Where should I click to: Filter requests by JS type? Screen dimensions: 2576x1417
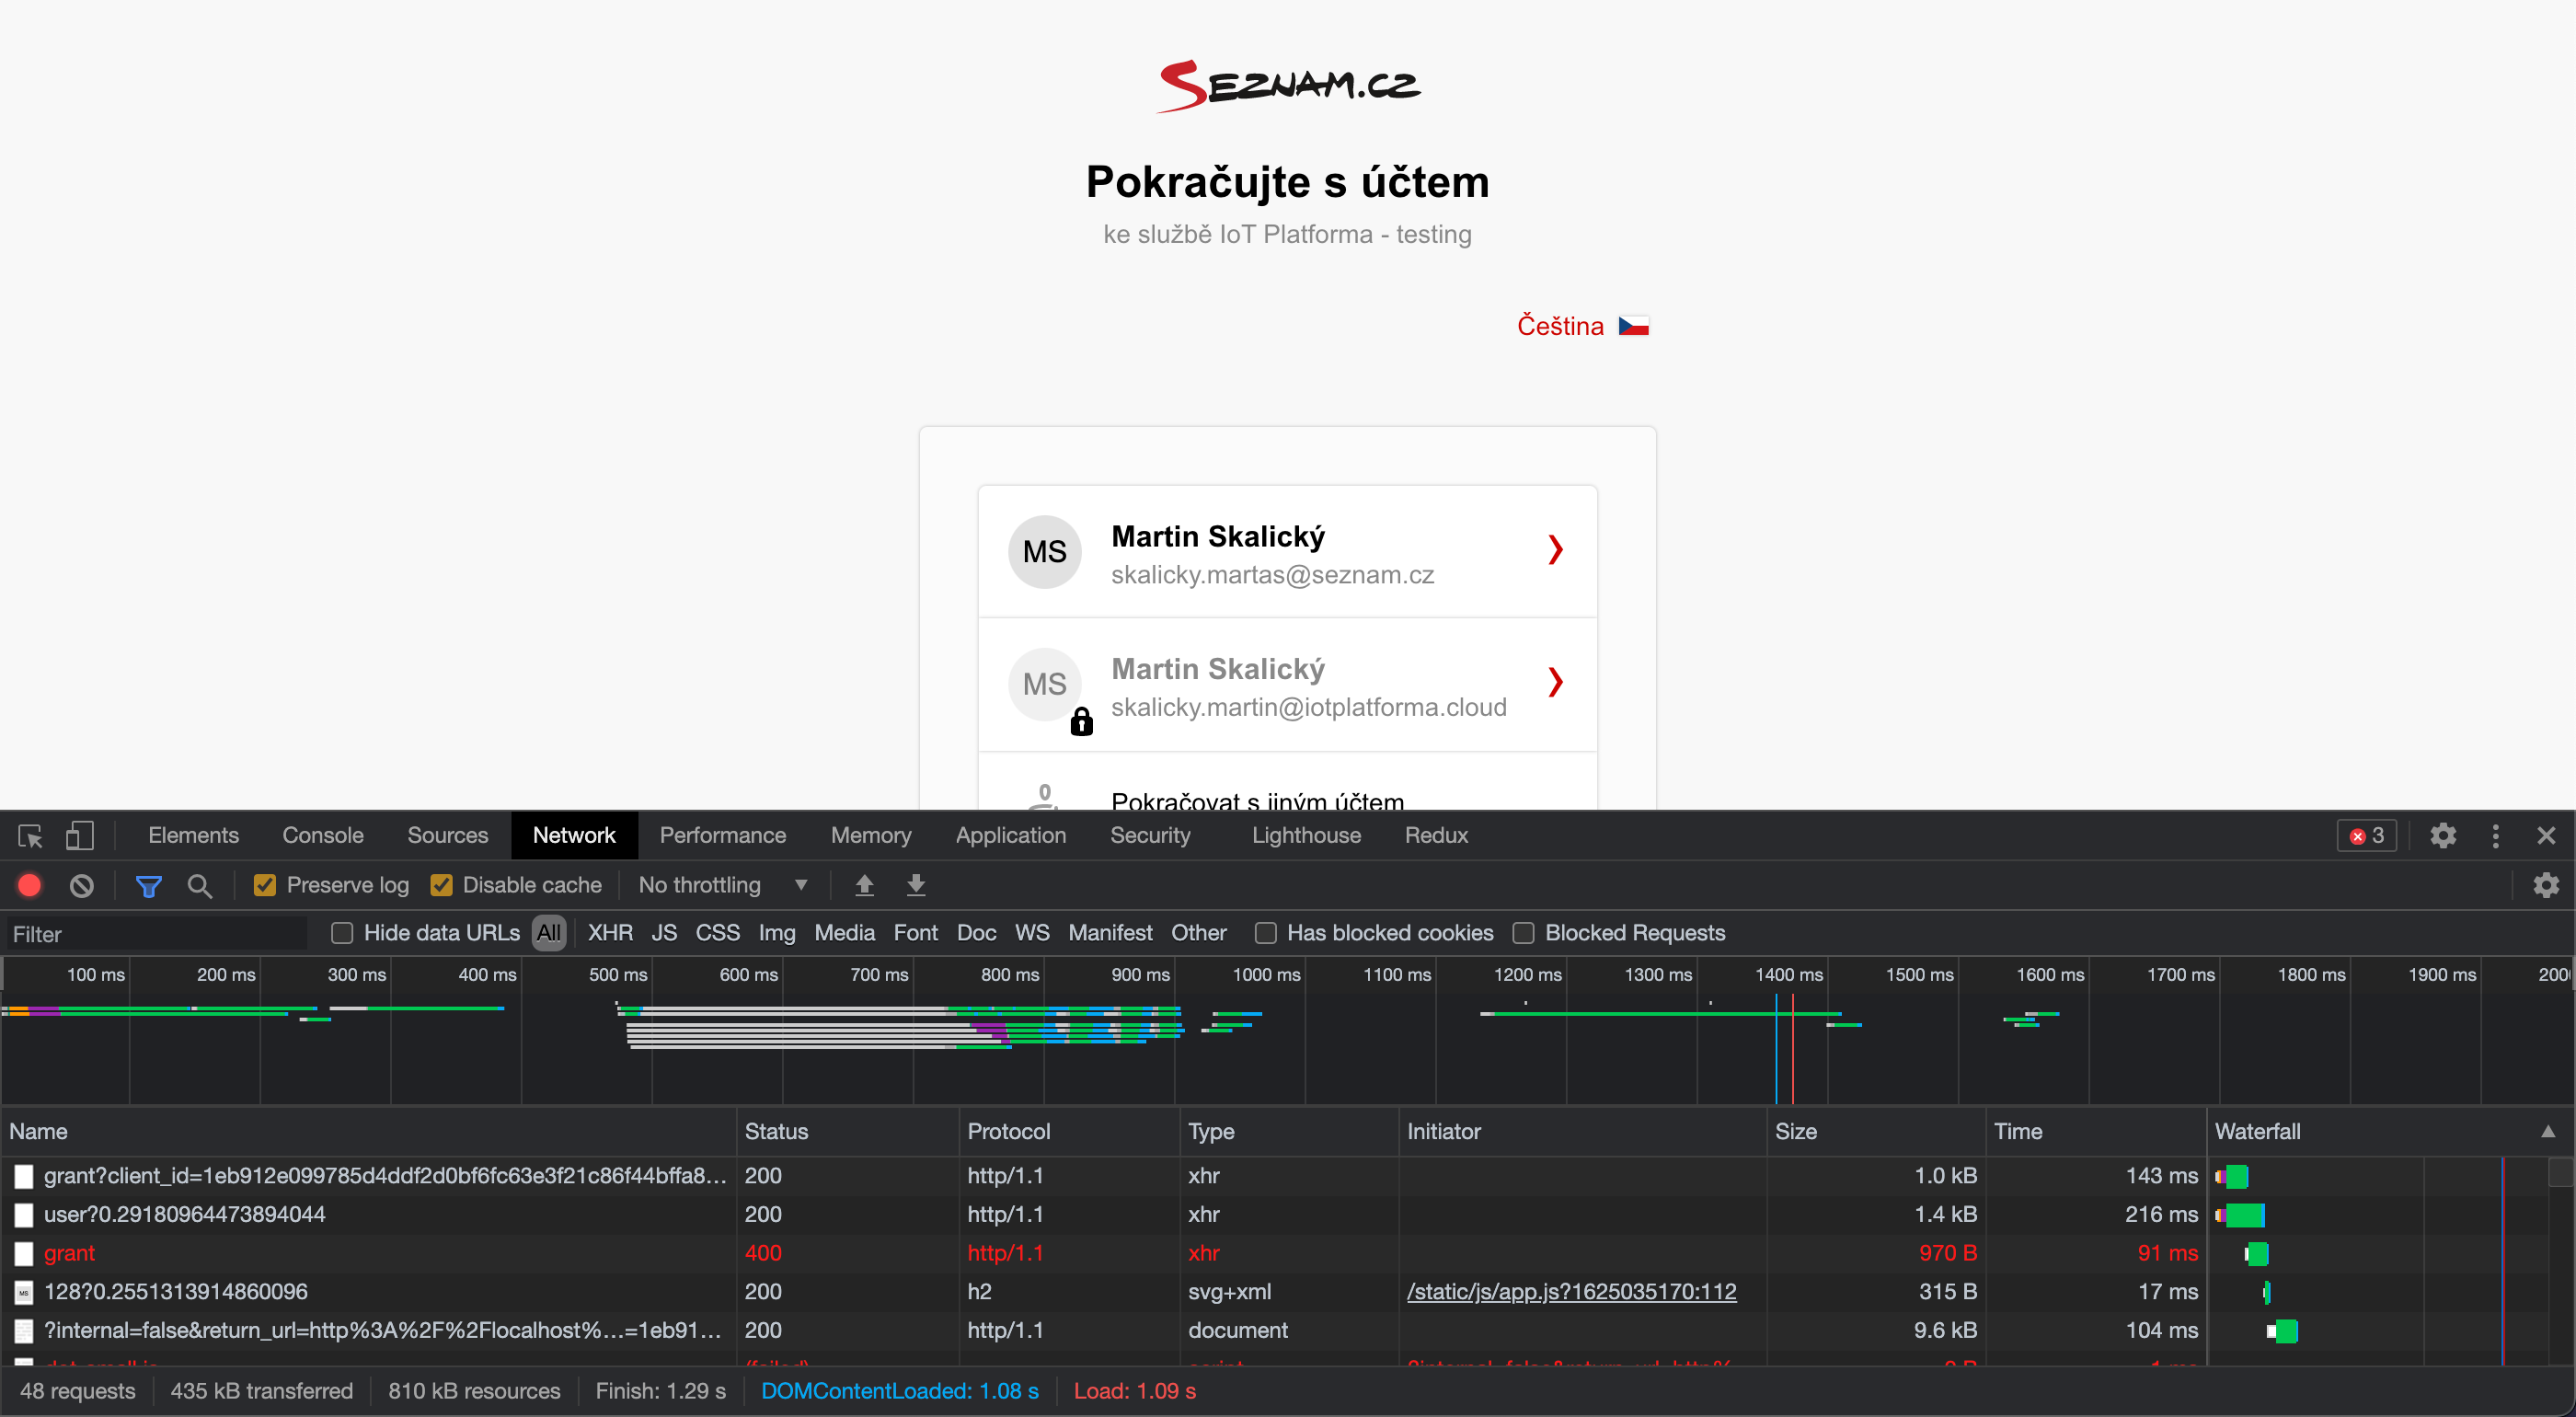664,934
